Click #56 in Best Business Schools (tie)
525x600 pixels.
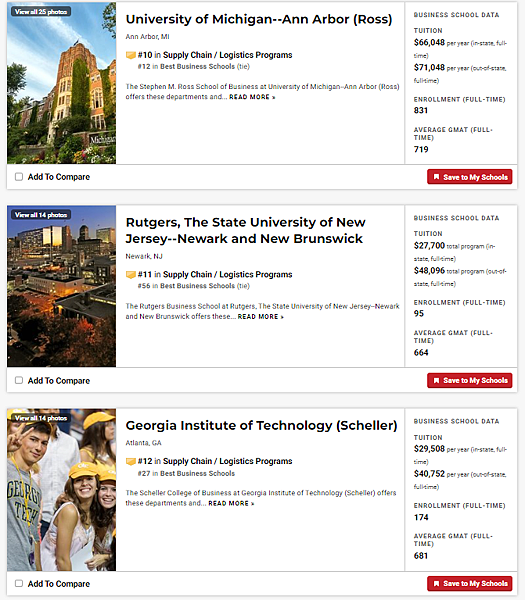click(194, 286)
